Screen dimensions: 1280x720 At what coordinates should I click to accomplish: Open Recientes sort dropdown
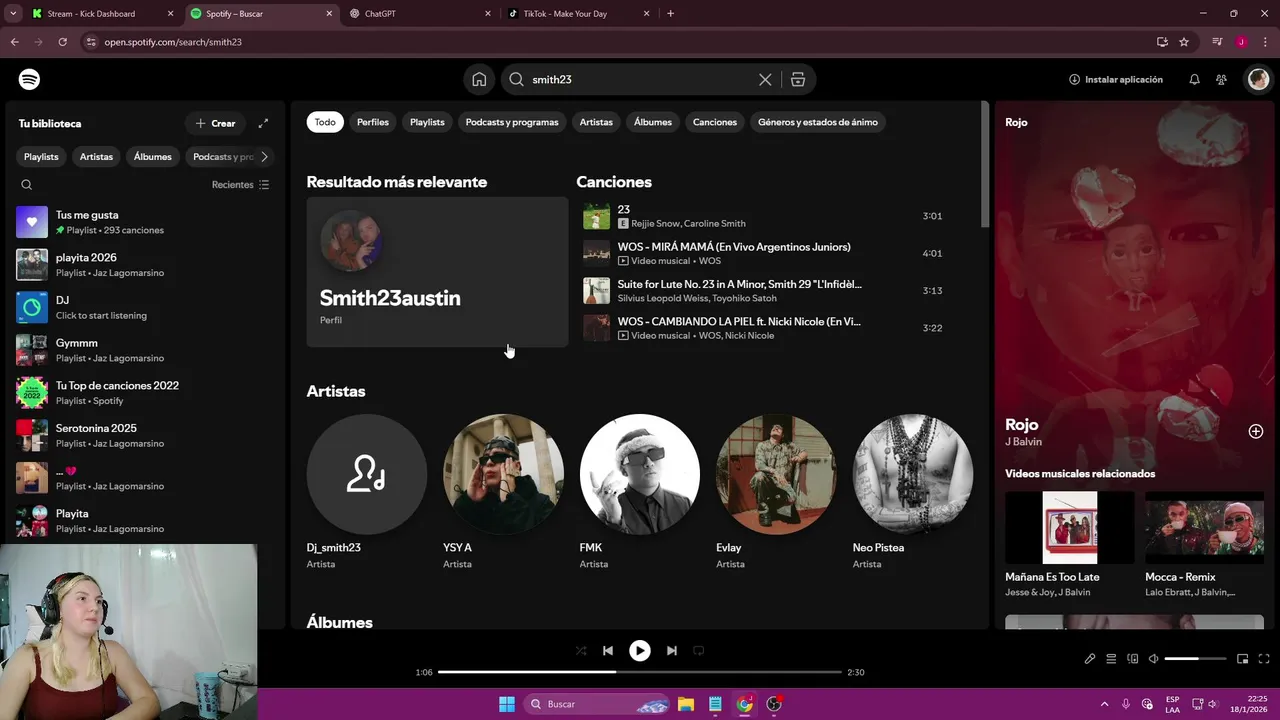coord(240,184)
